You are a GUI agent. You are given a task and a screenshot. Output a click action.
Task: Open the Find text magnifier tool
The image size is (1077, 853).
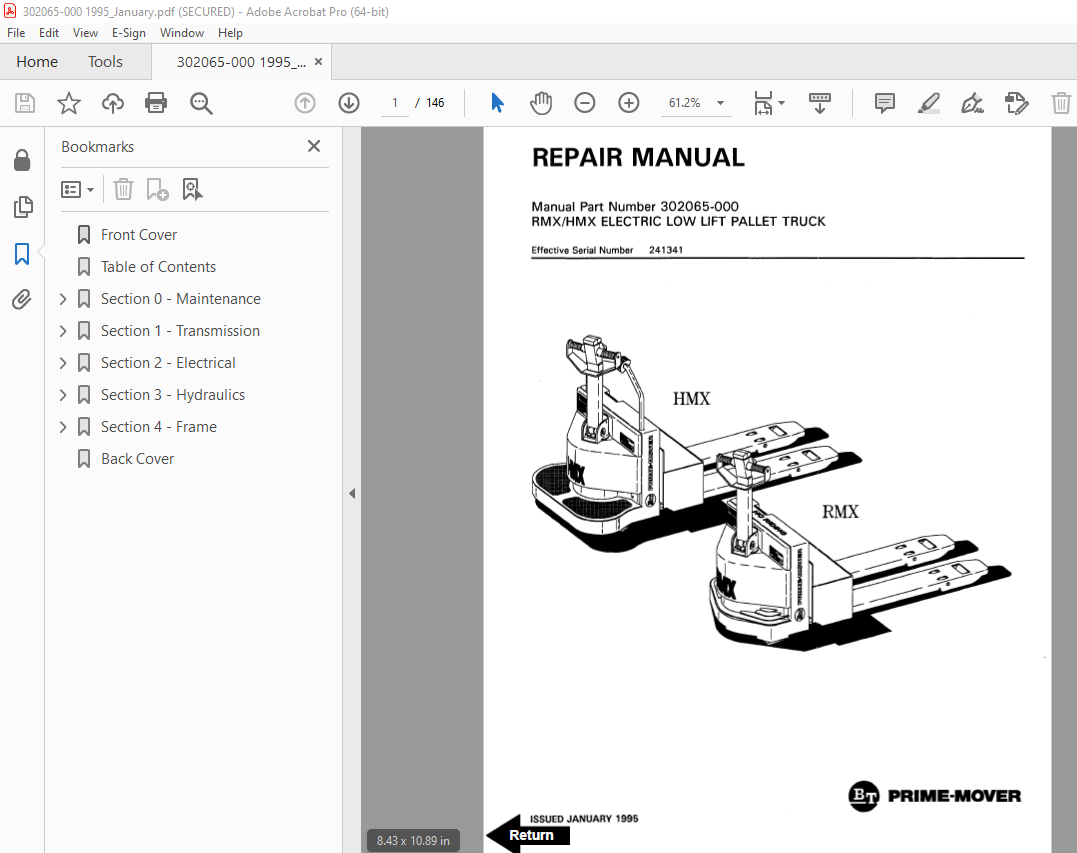[201, 103]
